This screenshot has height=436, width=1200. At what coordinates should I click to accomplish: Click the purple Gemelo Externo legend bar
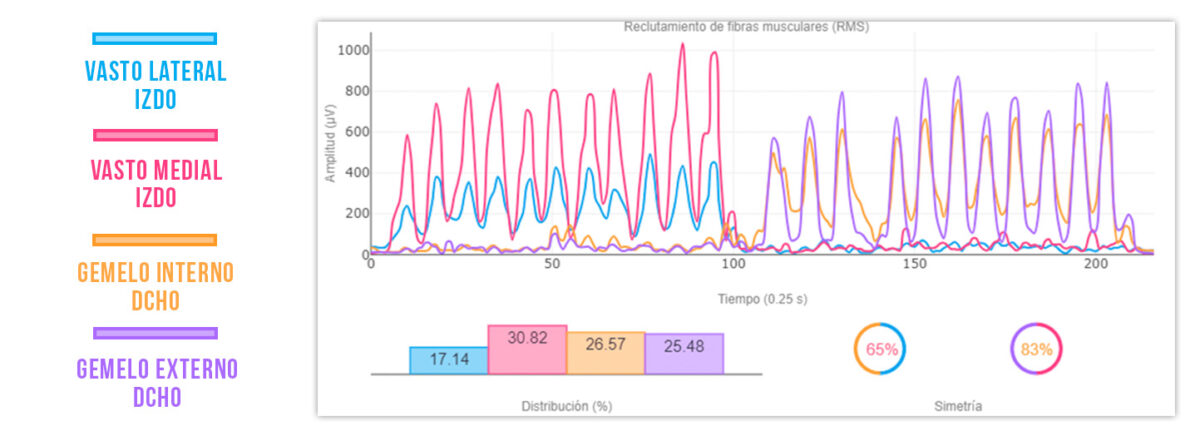(154, 333)
